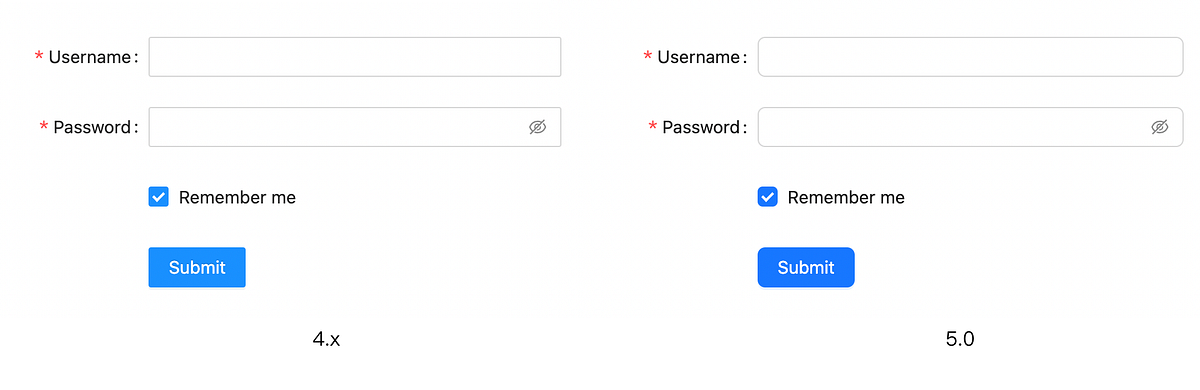Click the 4.x version caption
Viewport: 1200px width, 390px height.
pyautogui.click(x=327, y=339)
